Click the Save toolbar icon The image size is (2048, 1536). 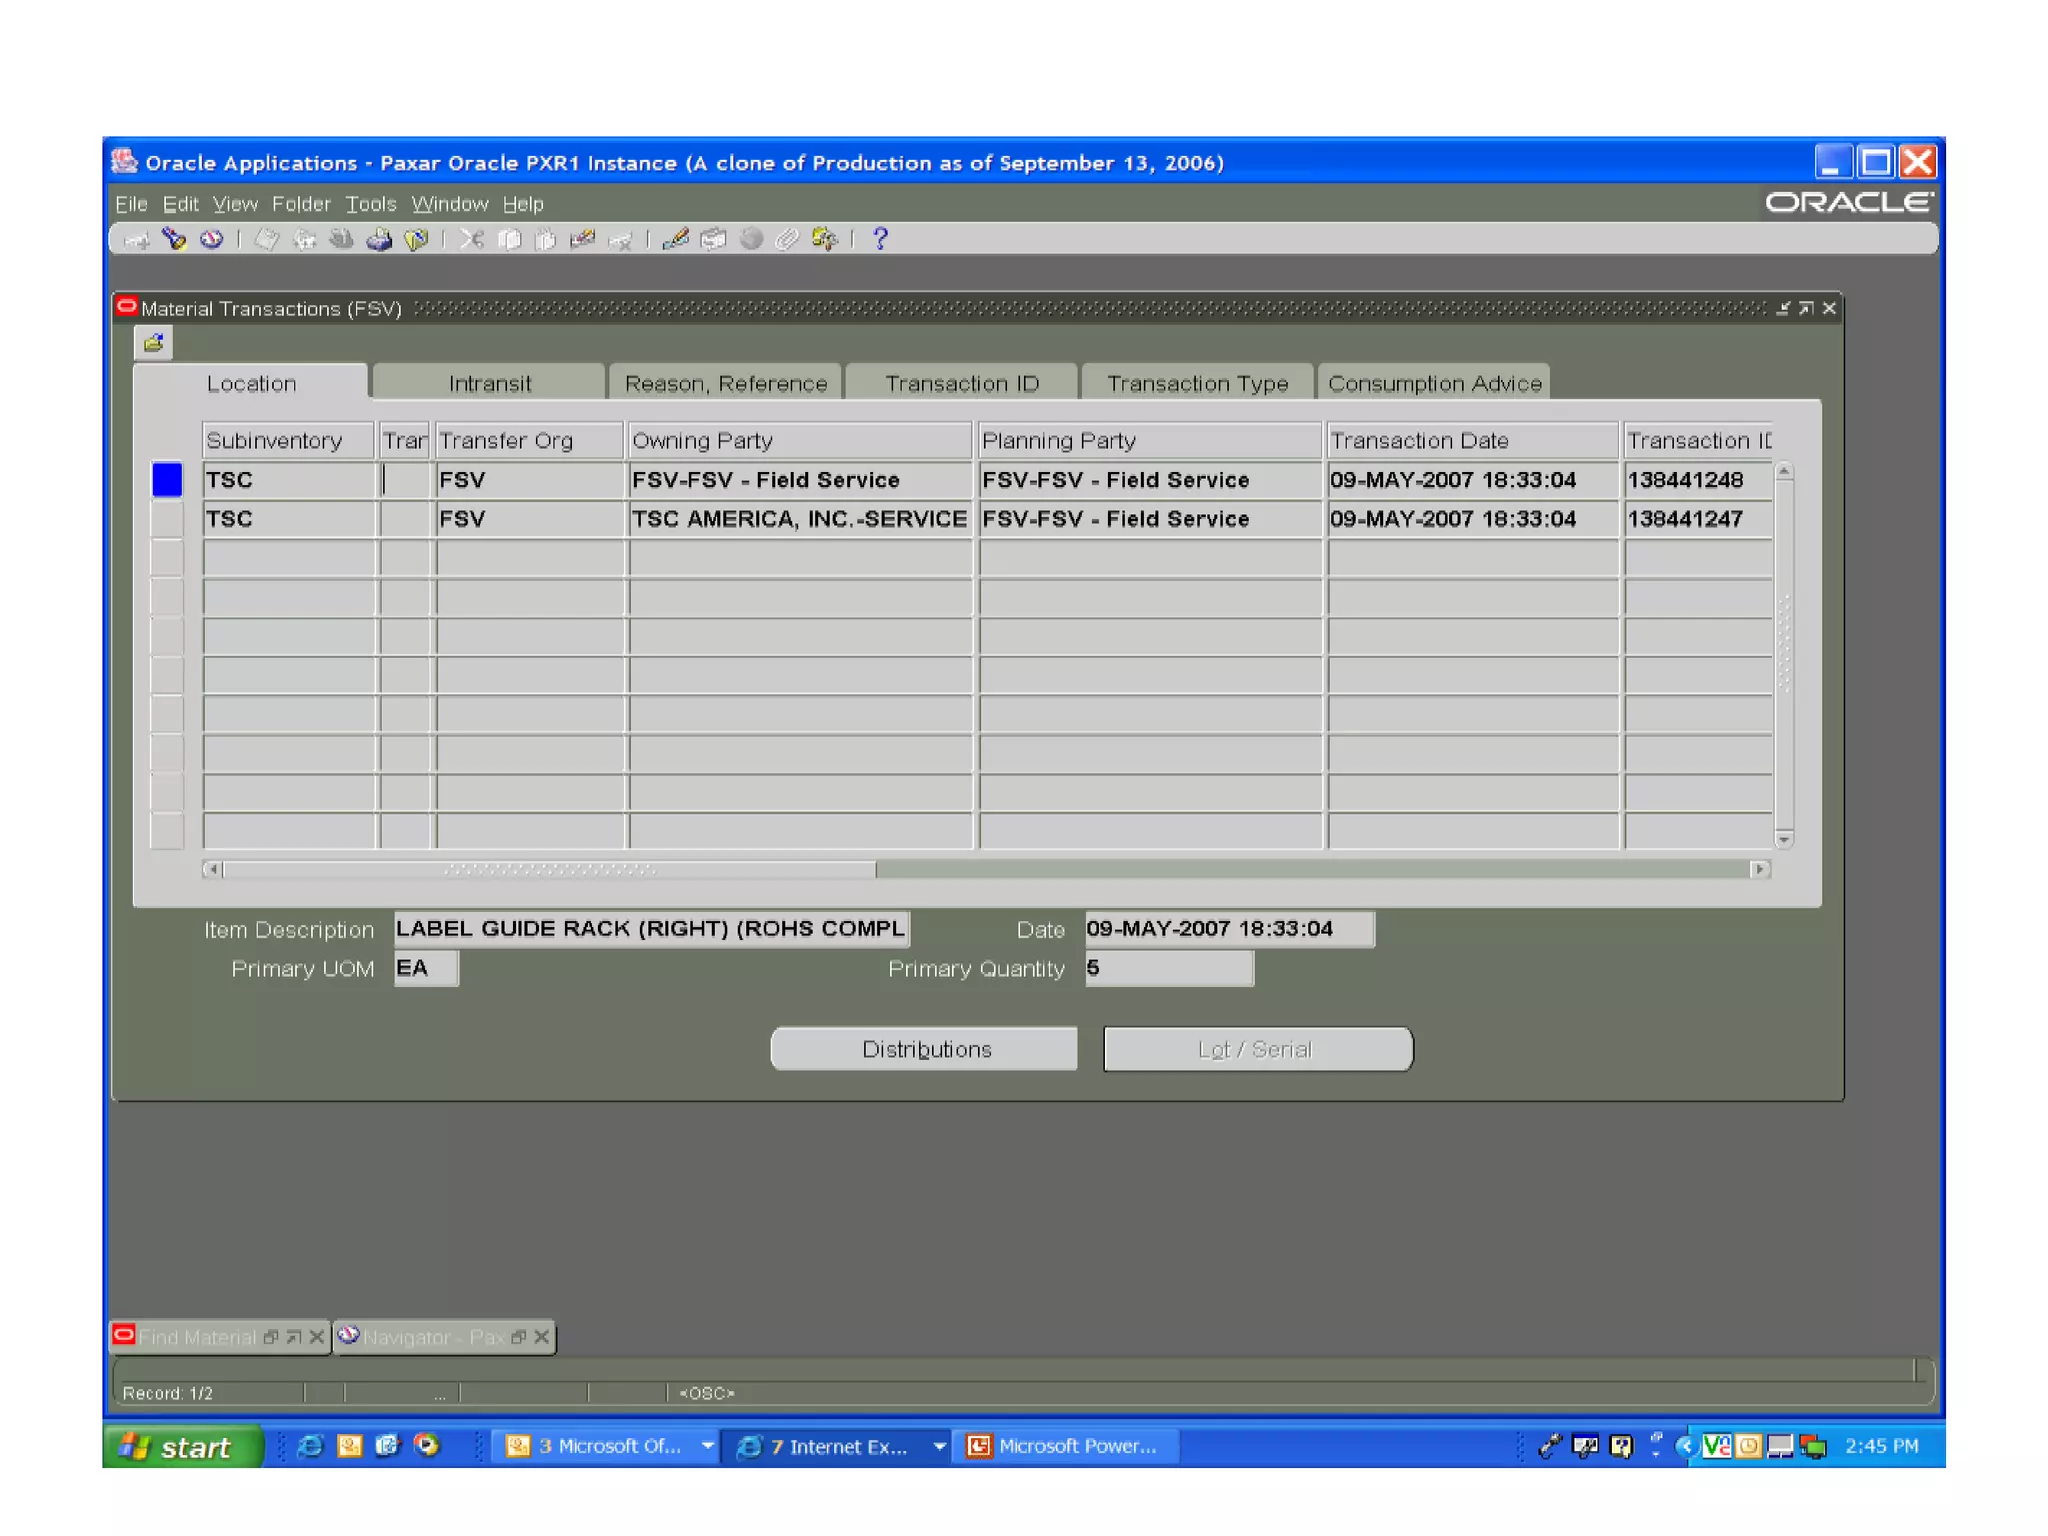coord(267,240)
